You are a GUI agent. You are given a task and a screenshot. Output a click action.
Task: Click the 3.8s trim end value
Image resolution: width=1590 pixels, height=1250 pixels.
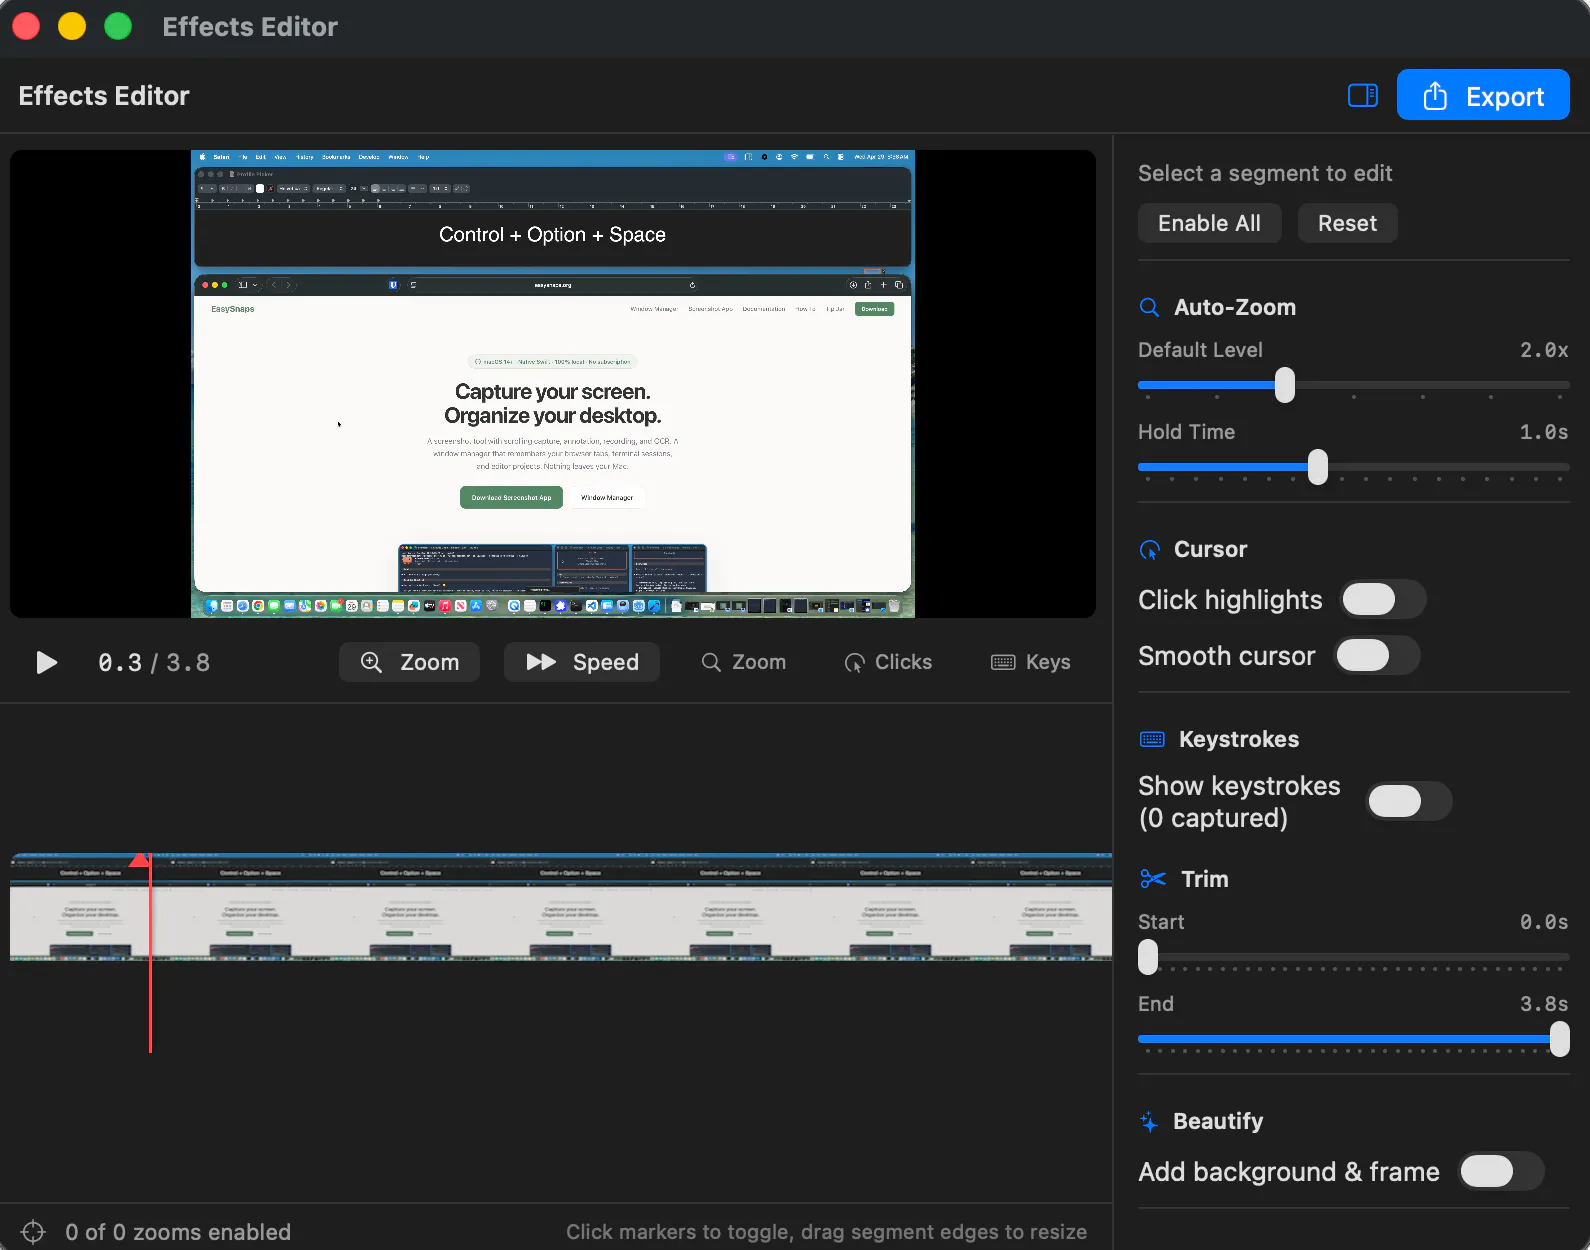[x=1544, y=1004]
